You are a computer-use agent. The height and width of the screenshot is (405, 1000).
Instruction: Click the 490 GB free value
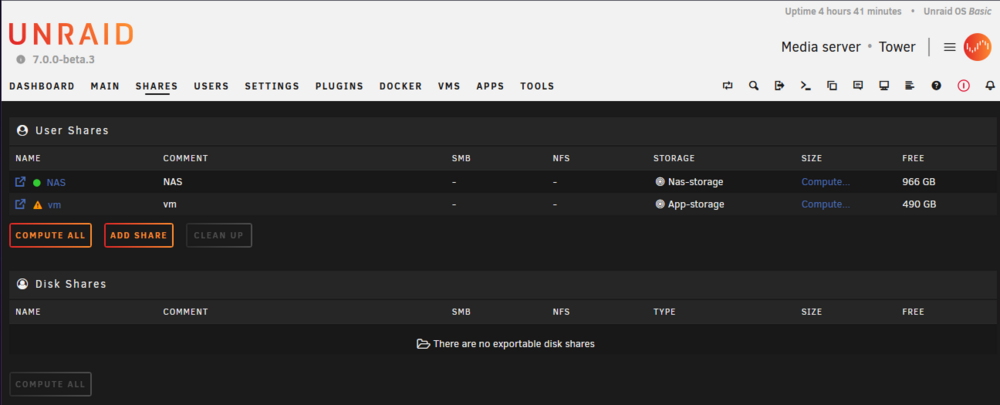[x=919, y=204]
